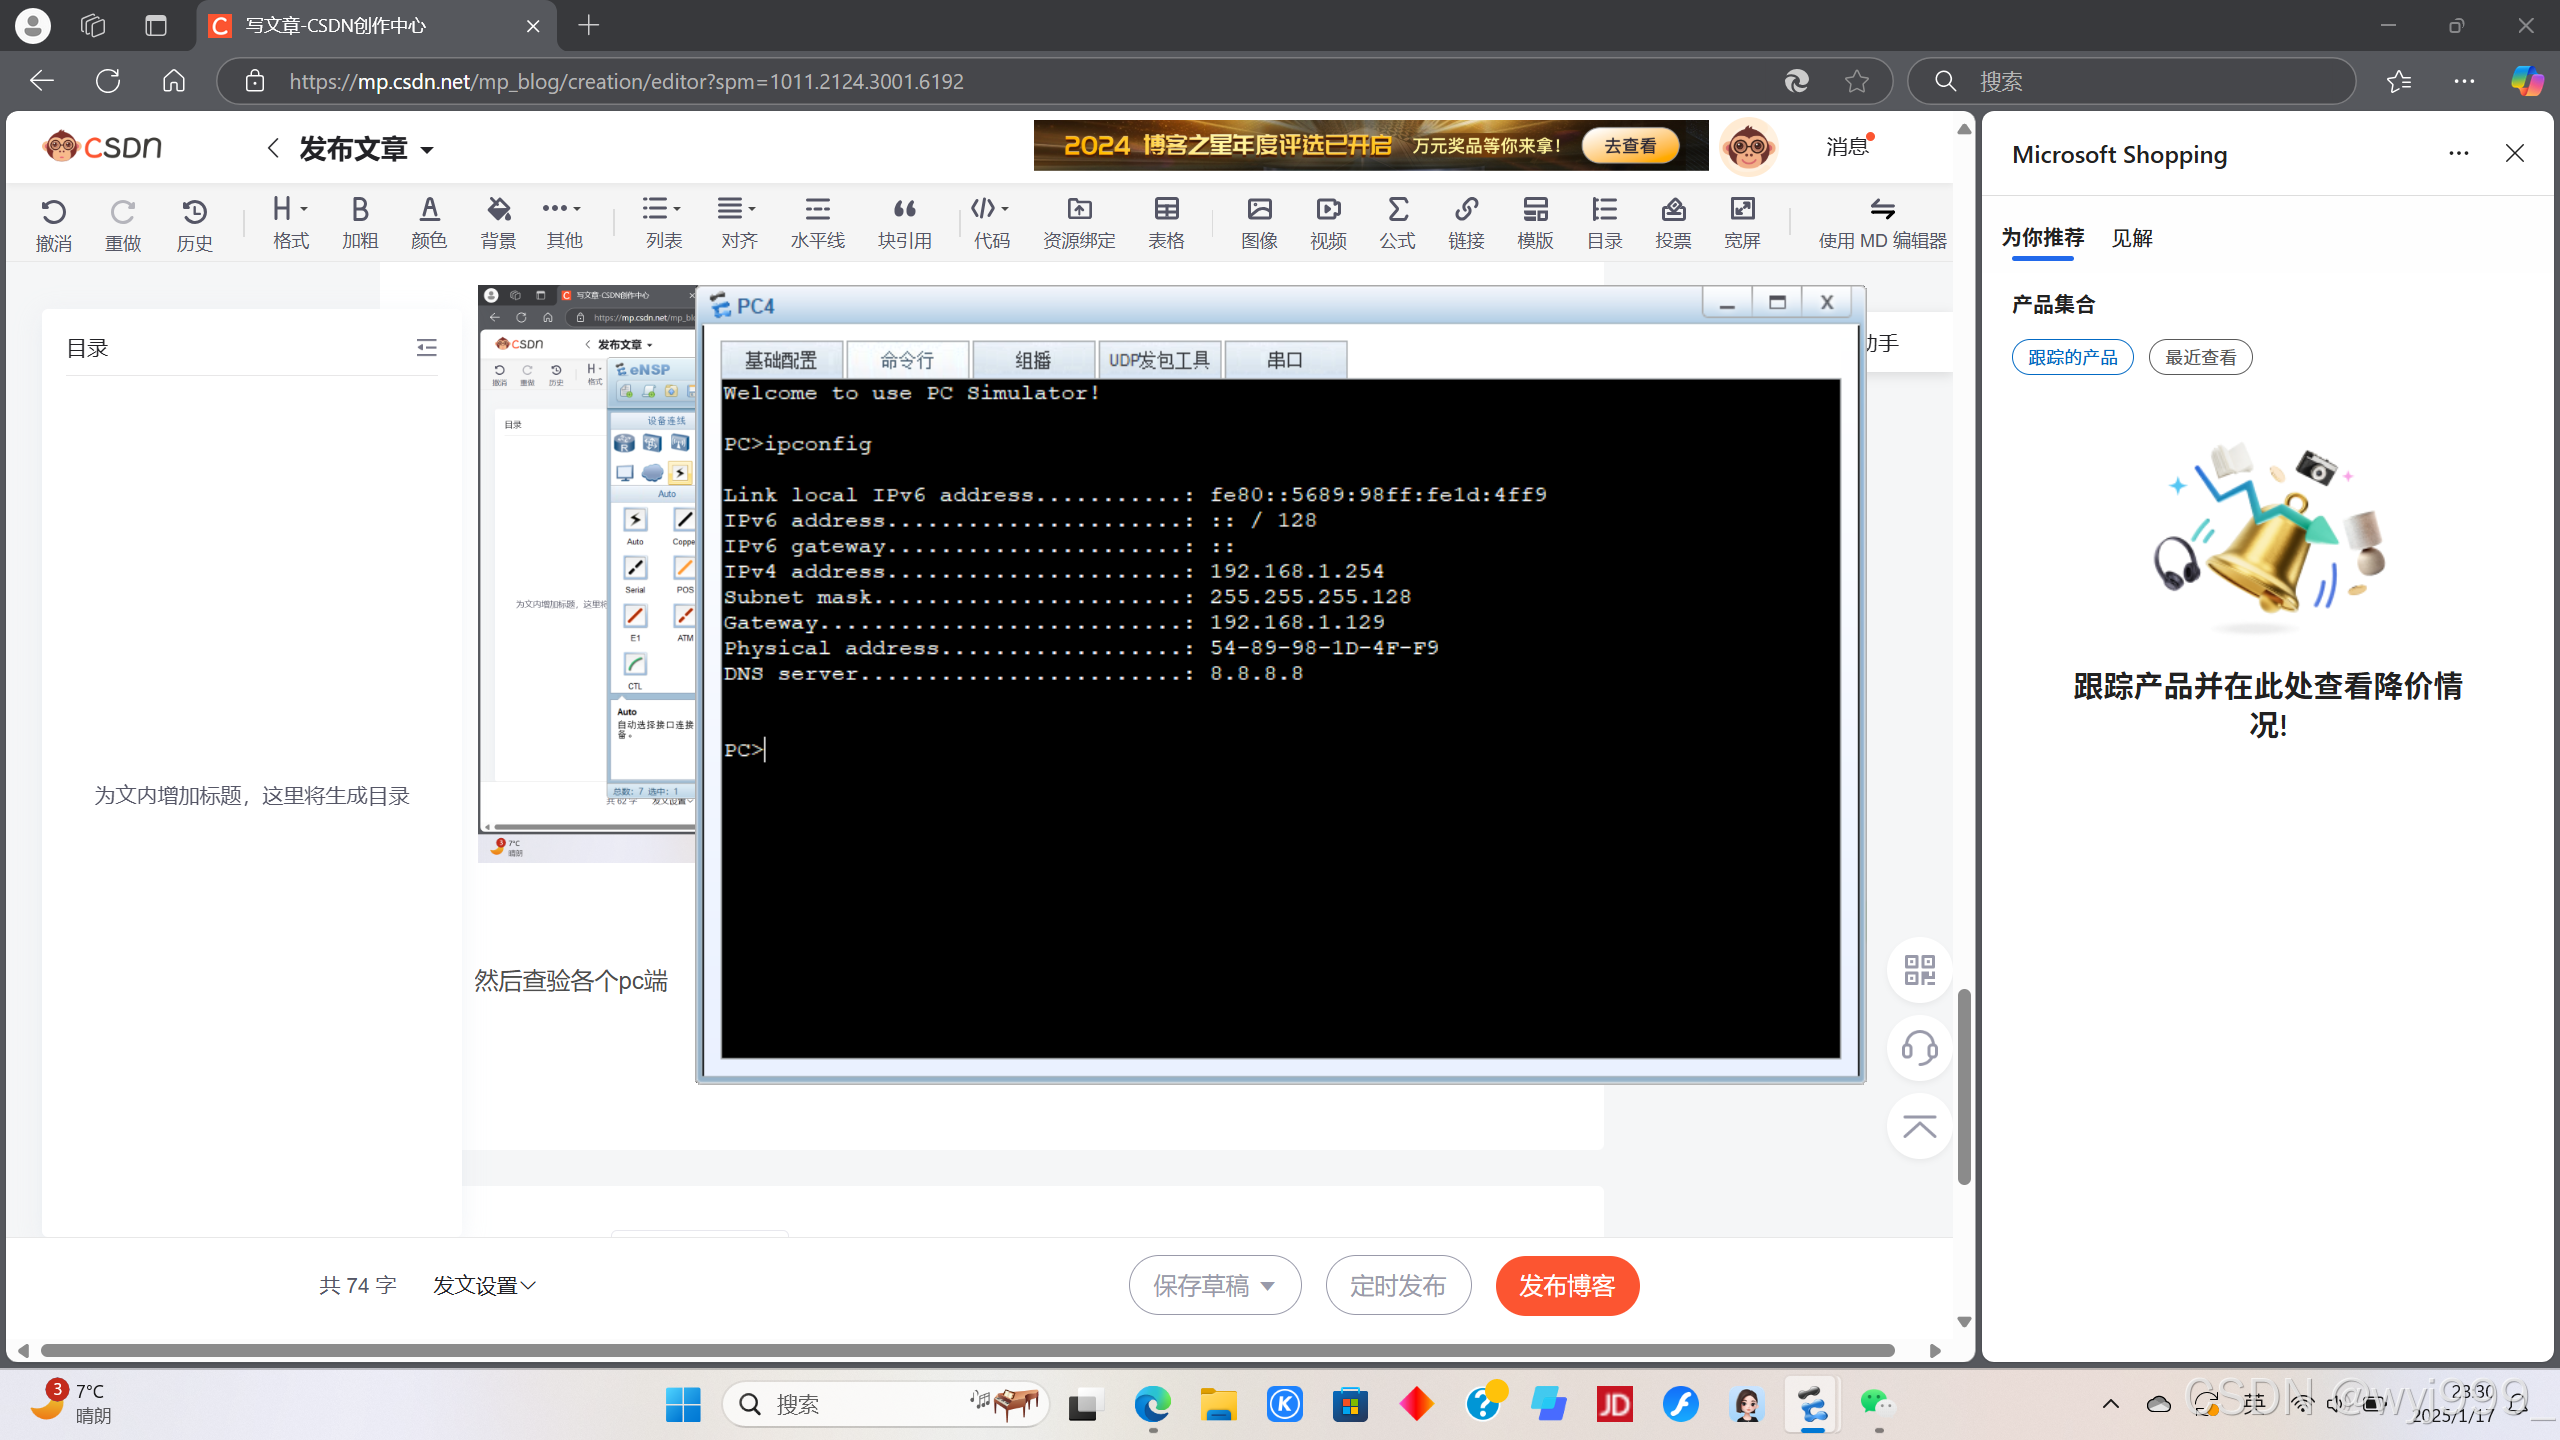Switch to the 命令行 tab in PC4
Viewport: 2560px width, 1440px height.
point(907,360)
